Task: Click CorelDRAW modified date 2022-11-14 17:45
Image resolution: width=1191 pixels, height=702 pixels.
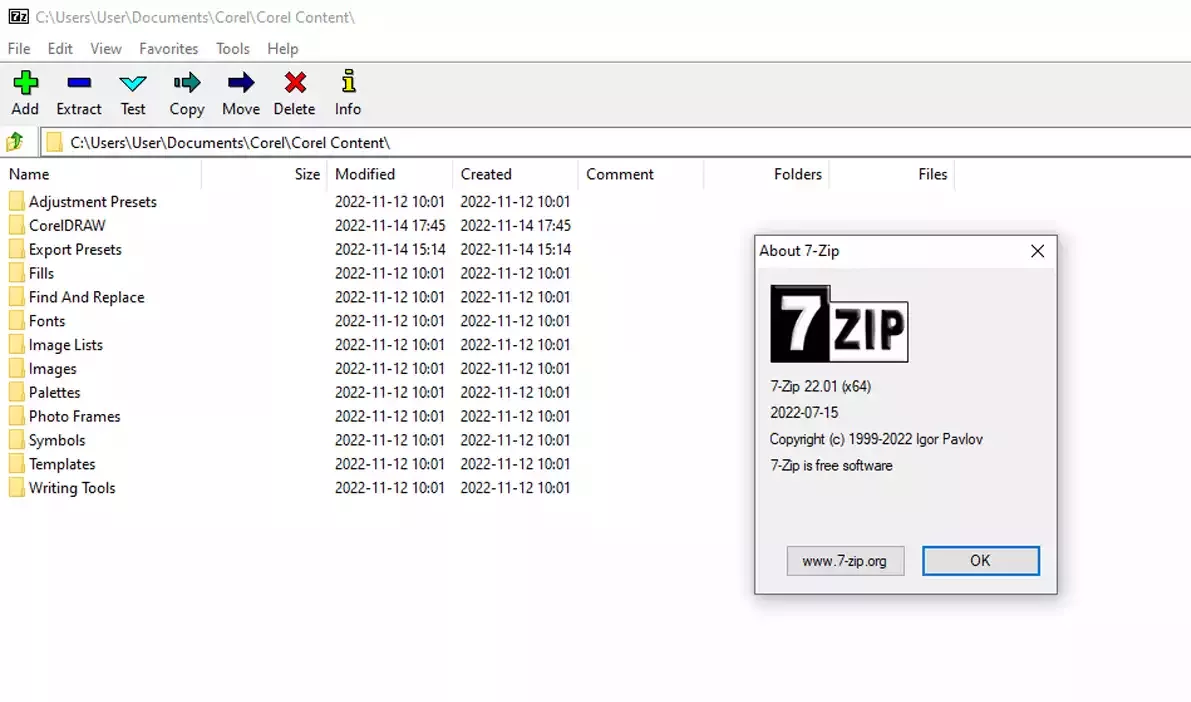Action: coord(390,225)
